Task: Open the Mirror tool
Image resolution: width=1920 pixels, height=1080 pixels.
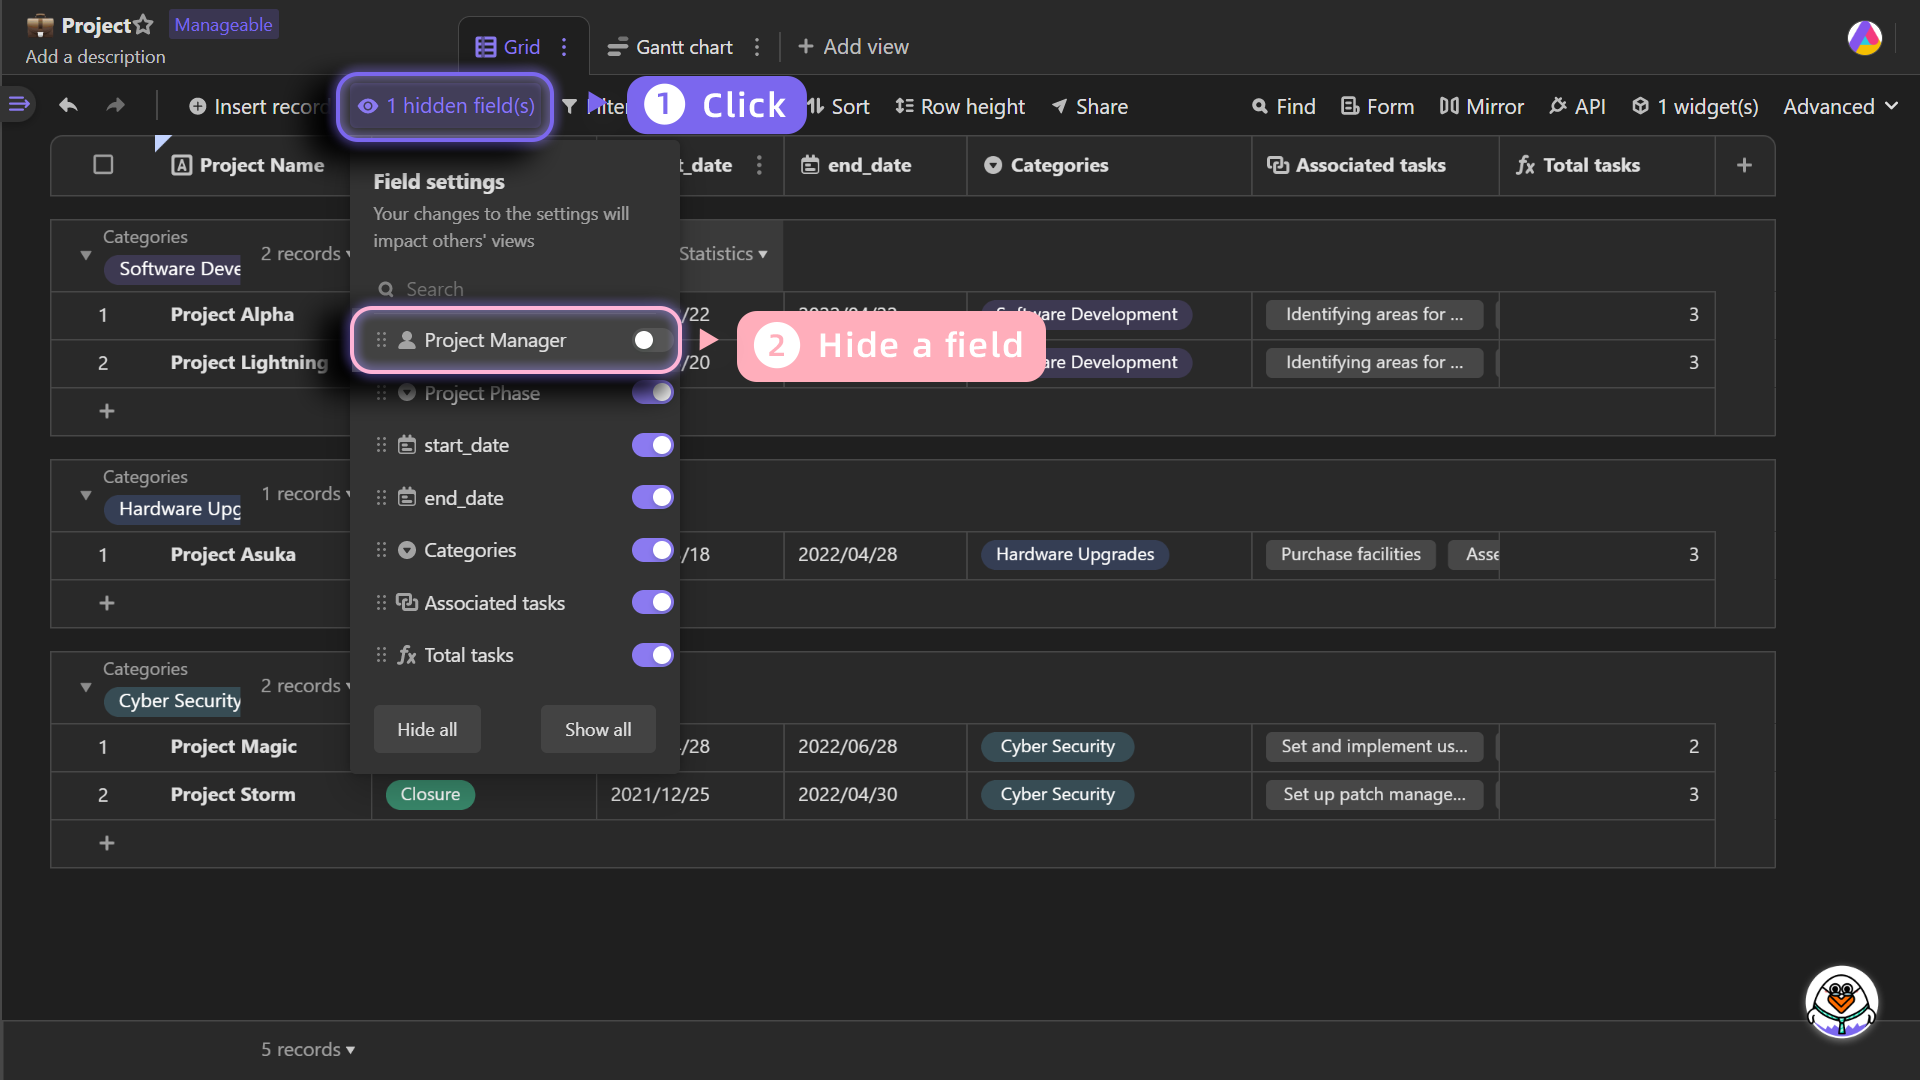Action: click(1481, 106)
